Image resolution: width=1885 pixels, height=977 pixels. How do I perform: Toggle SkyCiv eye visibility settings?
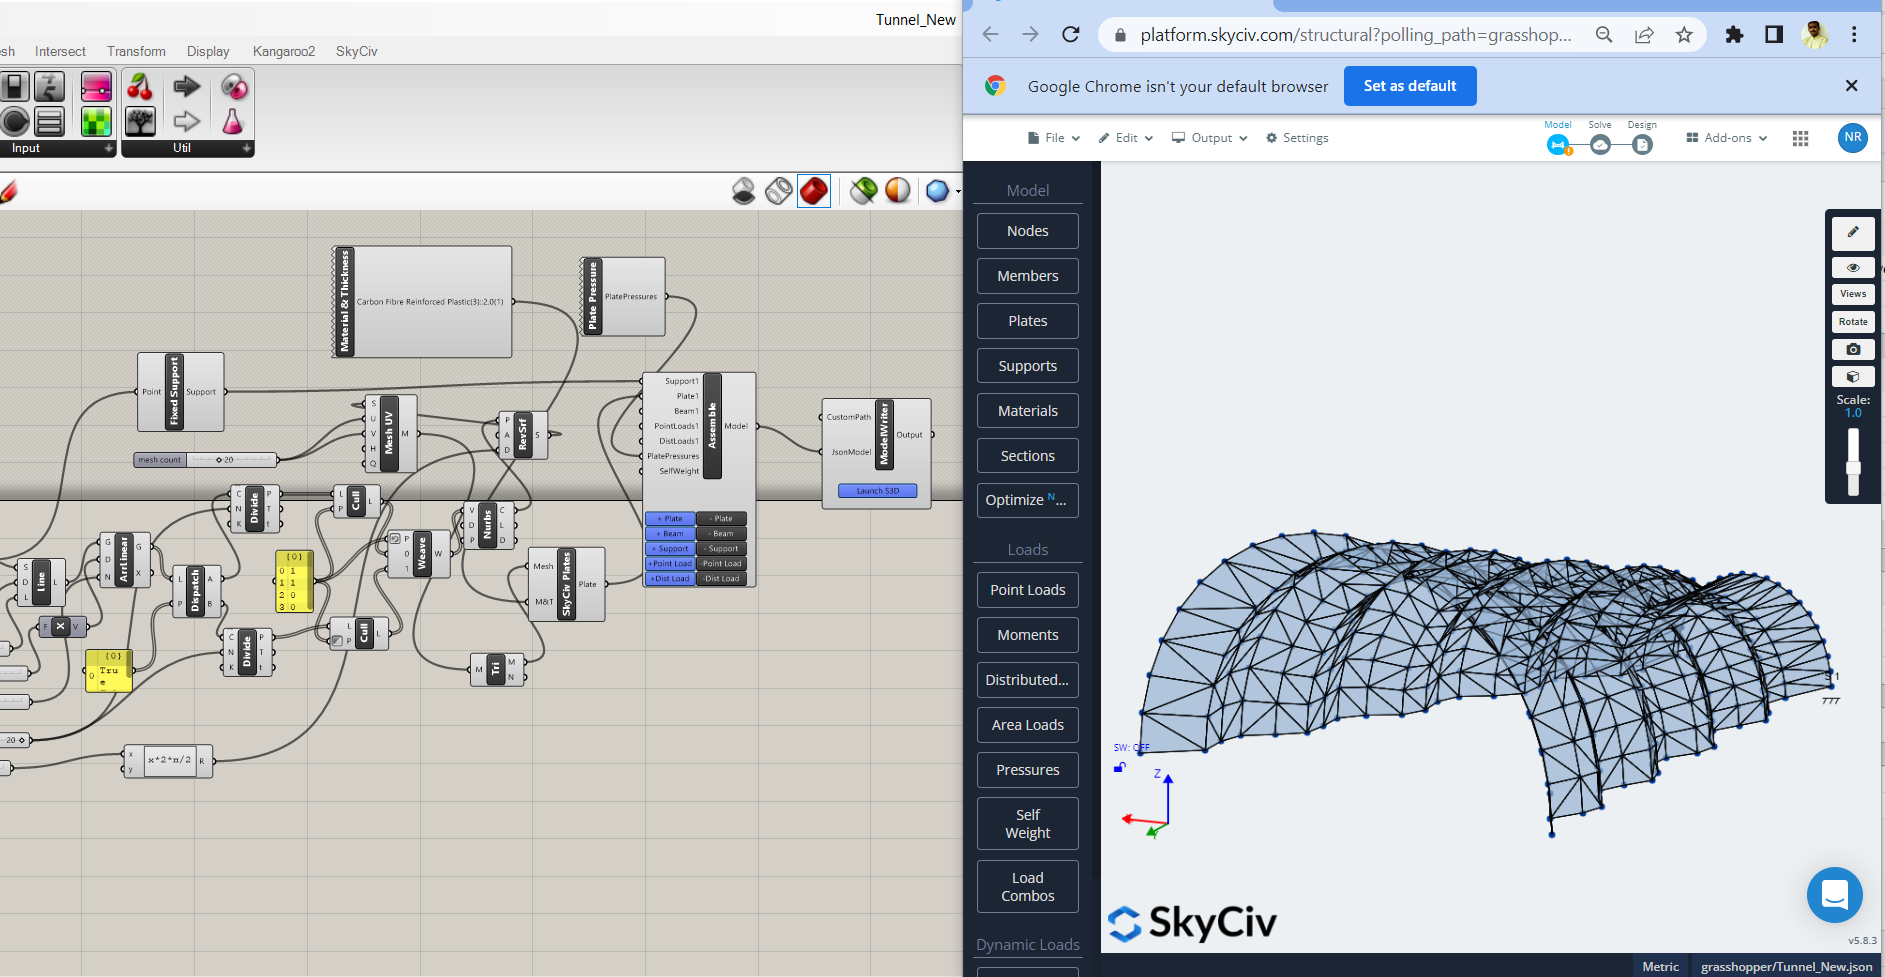(1853, 267)
